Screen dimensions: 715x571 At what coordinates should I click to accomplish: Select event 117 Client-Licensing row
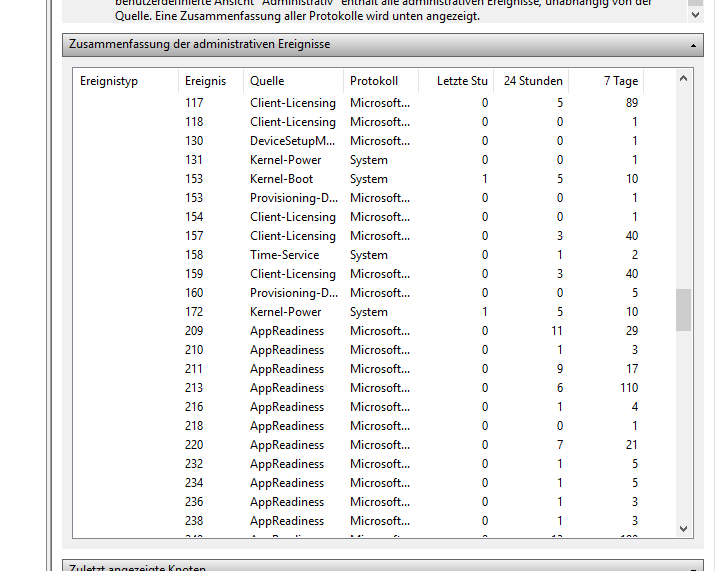pyautogui.click(x=358, y=103)
